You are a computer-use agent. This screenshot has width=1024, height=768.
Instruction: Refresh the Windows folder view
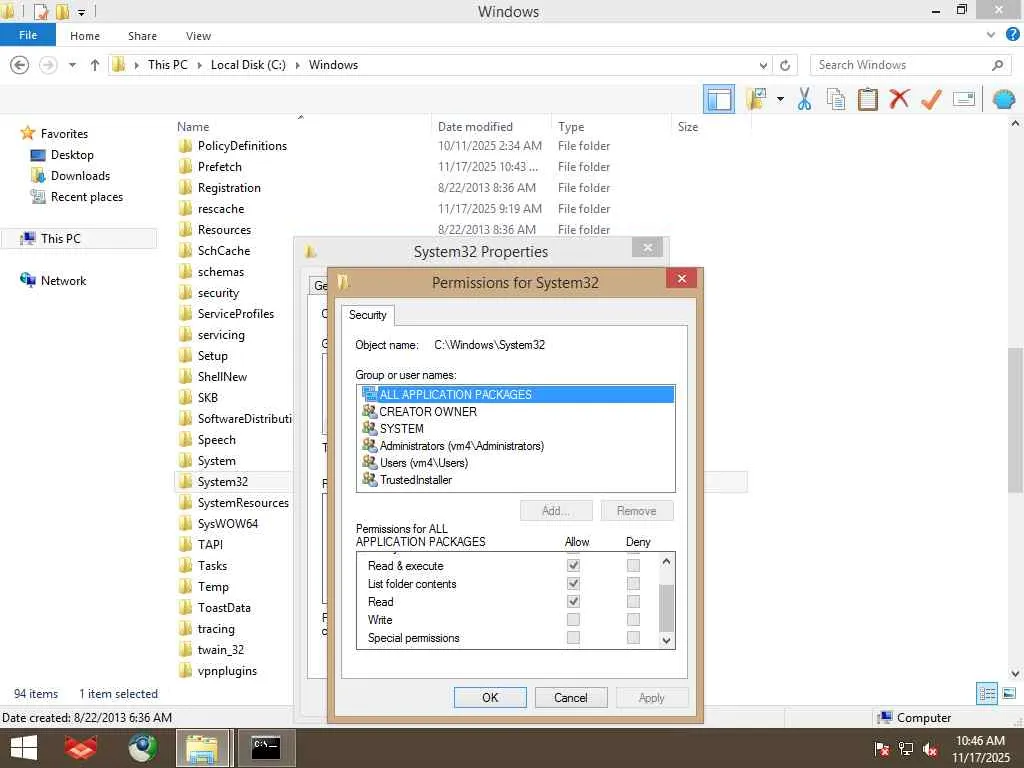[785, 65]
